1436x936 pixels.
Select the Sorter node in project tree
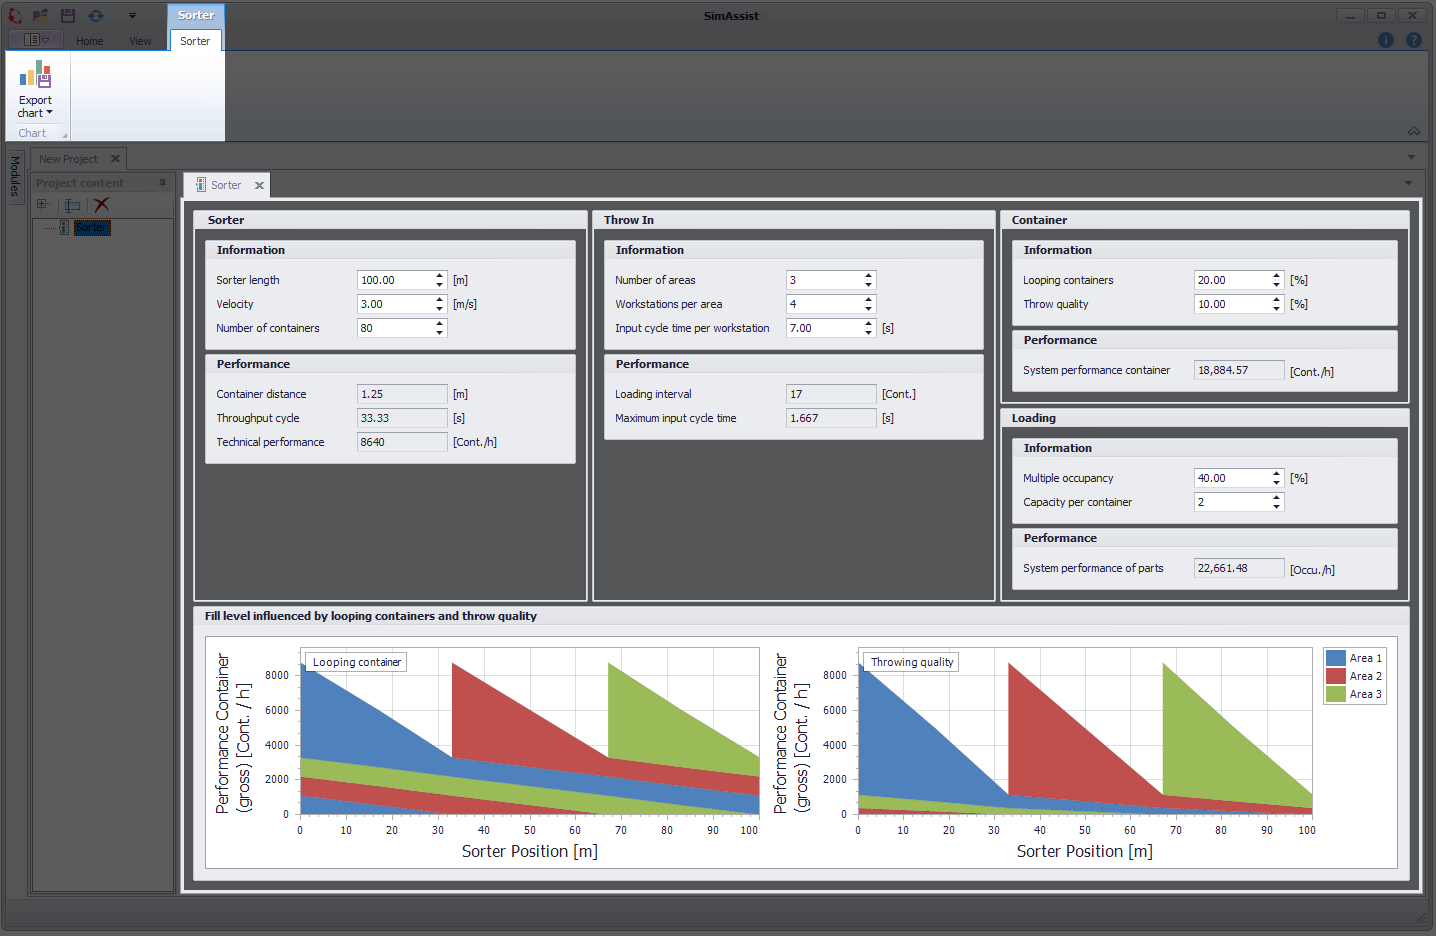(x=91, y=227)
